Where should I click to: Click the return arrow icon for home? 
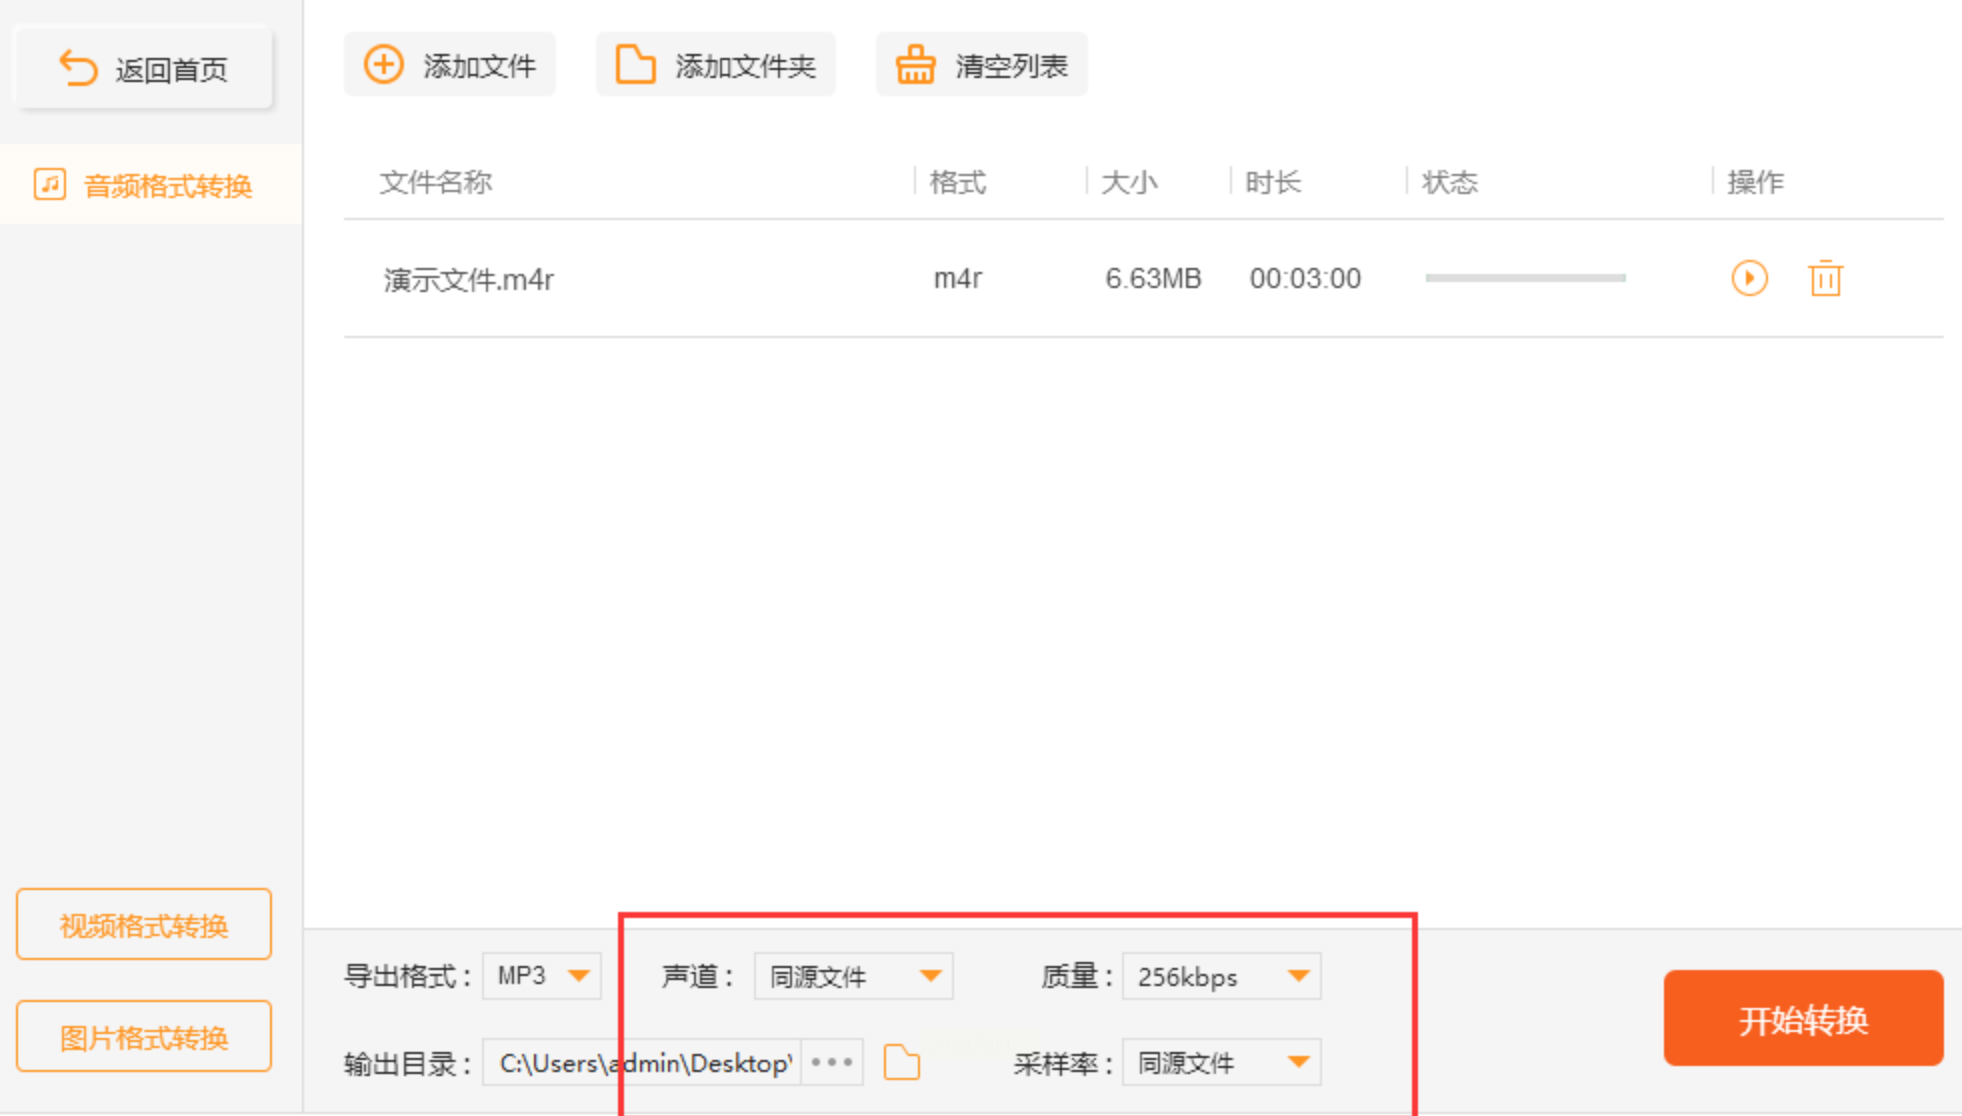[x=78, y=68]
